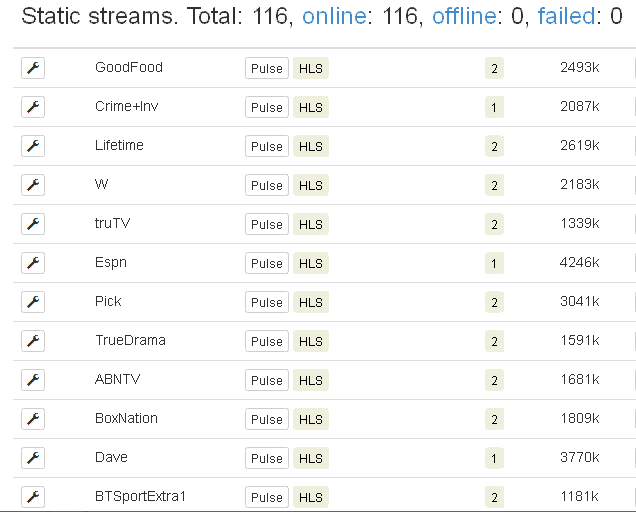Click Pulse button for truTV
The height and width of the screenshot is (512, 636).
click(267, 224)
